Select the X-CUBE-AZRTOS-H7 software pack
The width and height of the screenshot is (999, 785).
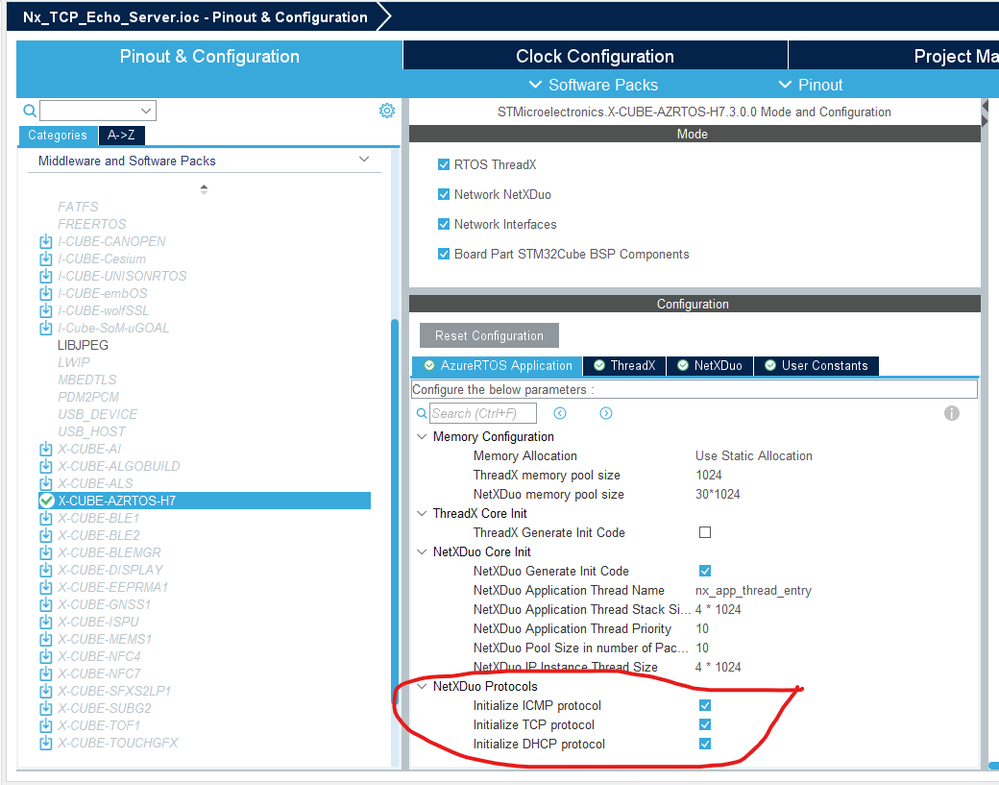click(x=204, y=501)
